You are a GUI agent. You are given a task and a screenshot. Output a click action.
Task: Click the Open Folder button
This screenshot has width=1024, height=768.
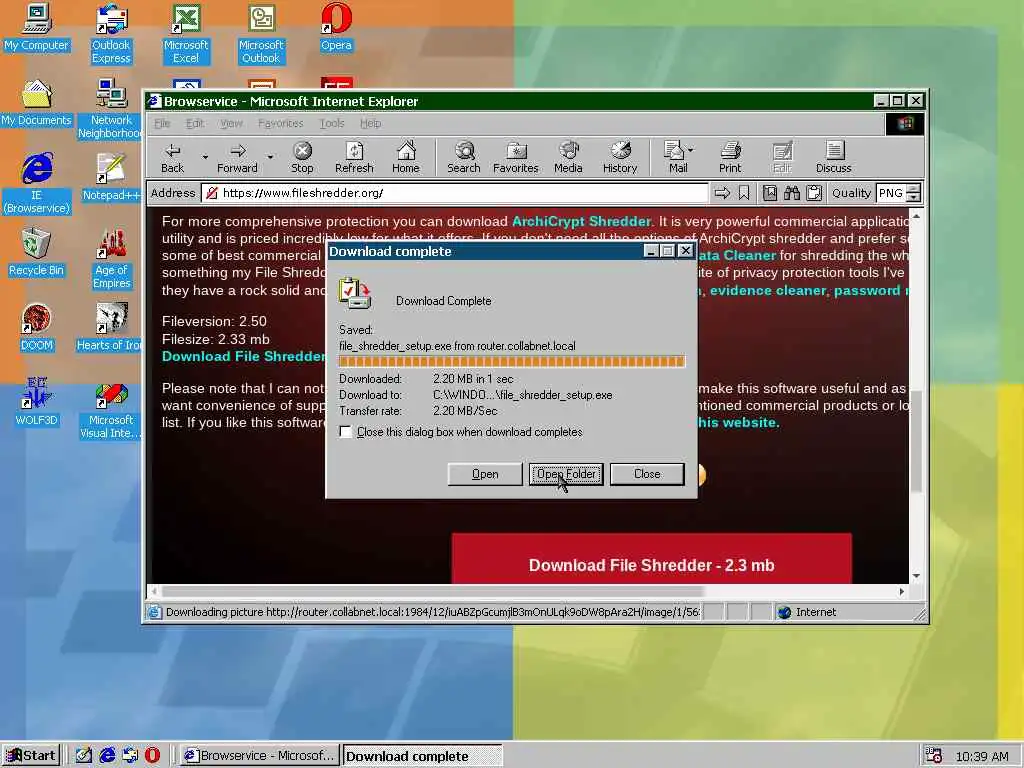[566, 474]
